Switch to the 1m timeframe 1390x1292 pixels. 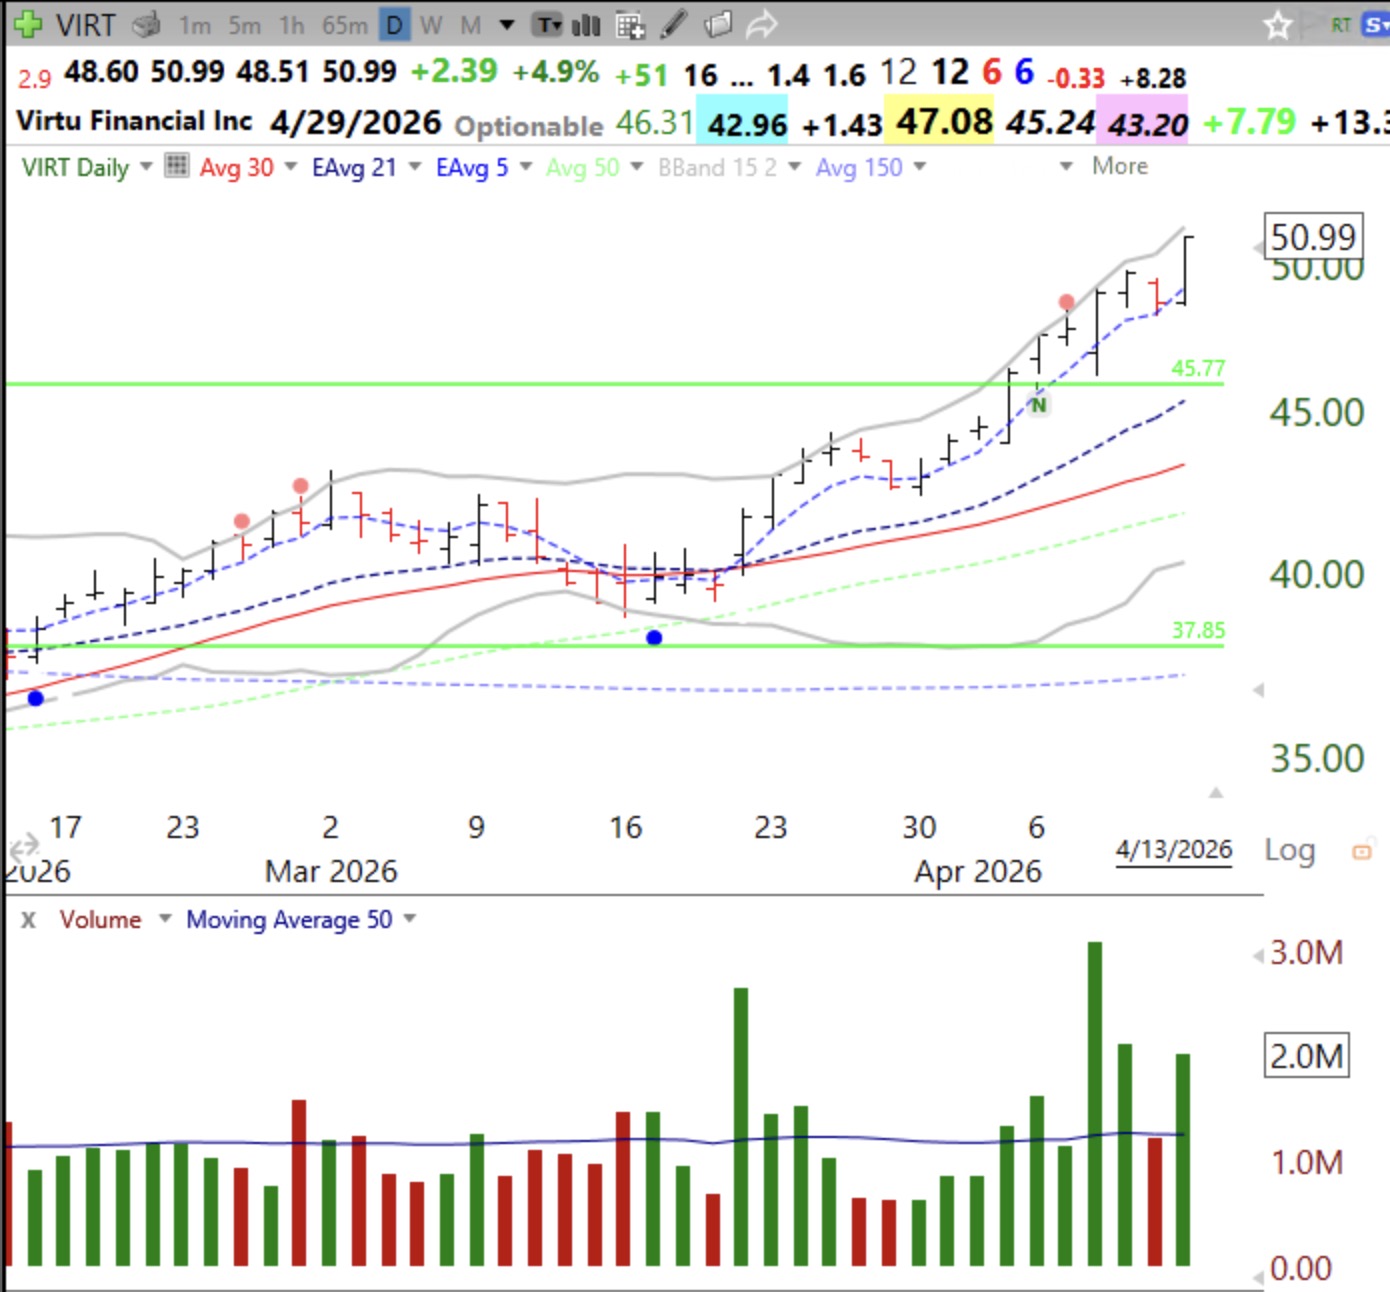pos(195,25)
